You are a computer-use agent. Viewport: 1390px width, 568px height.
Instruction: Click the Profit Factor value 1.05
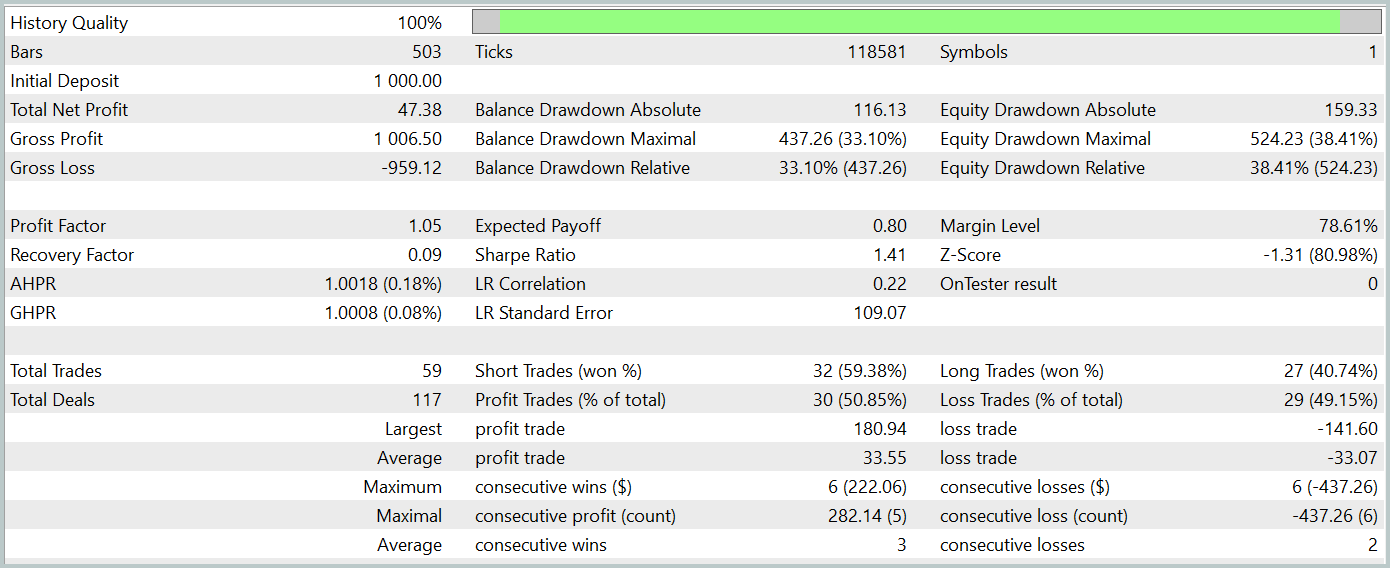(x=424, y=226)
